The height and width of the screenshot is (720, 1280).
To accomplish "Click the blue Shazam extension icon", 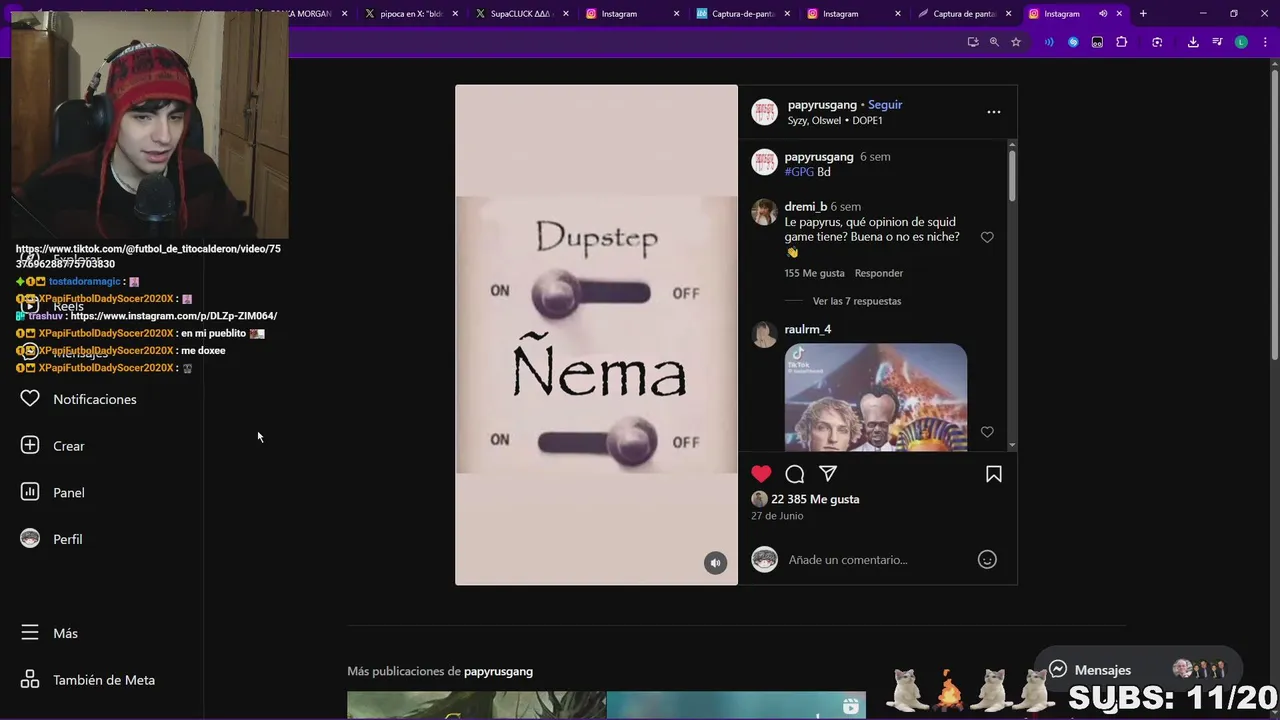I will pos(1073,42).
